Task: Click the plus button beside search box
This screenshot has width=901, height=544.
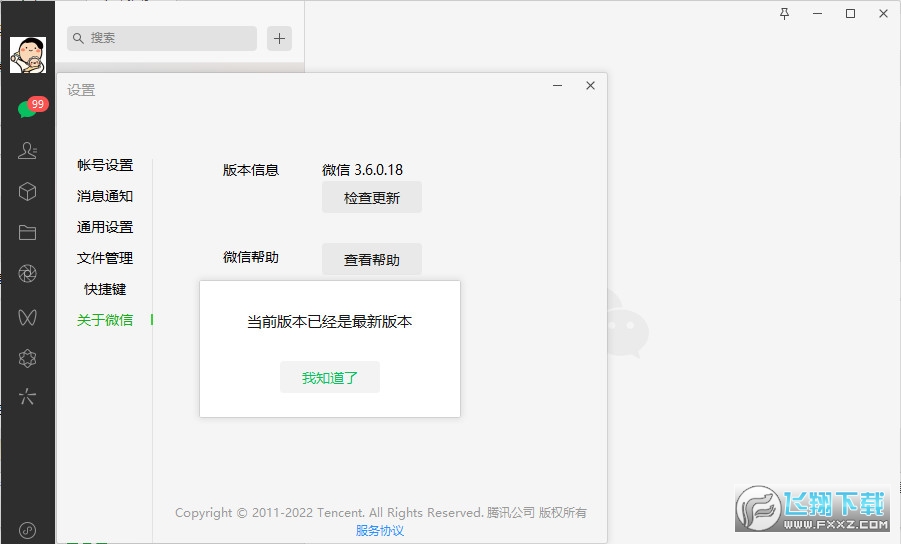Action: pos(280,38)
